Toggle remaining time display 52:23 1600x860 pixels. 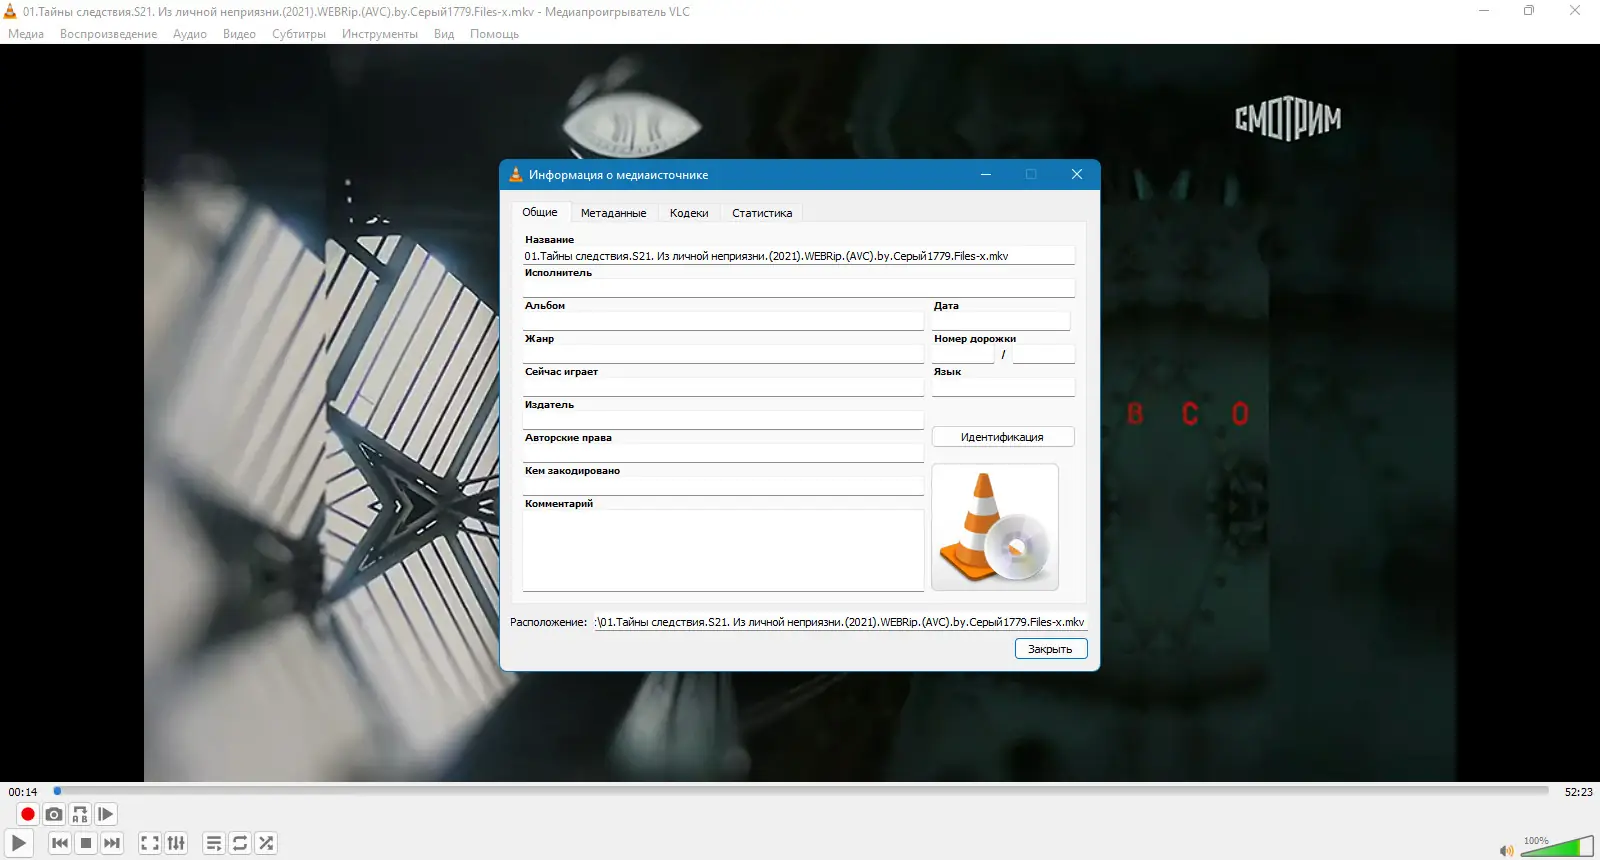point(1579,792)
